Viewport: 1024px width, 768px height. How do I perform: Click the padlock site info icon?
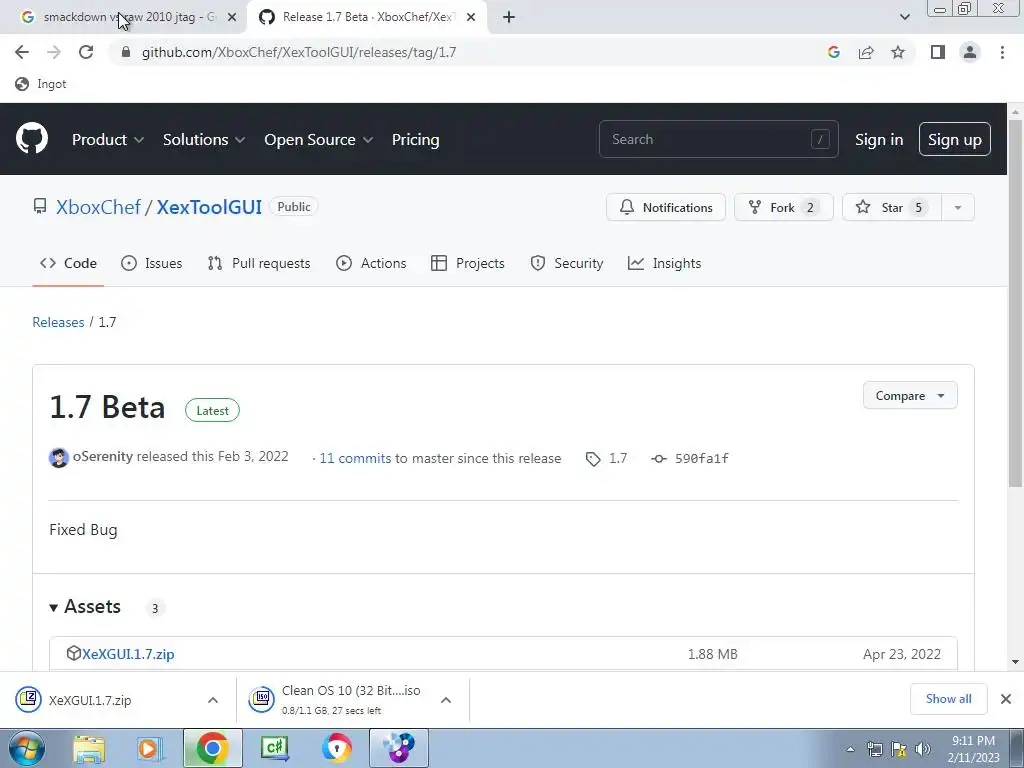coord(126,52)
